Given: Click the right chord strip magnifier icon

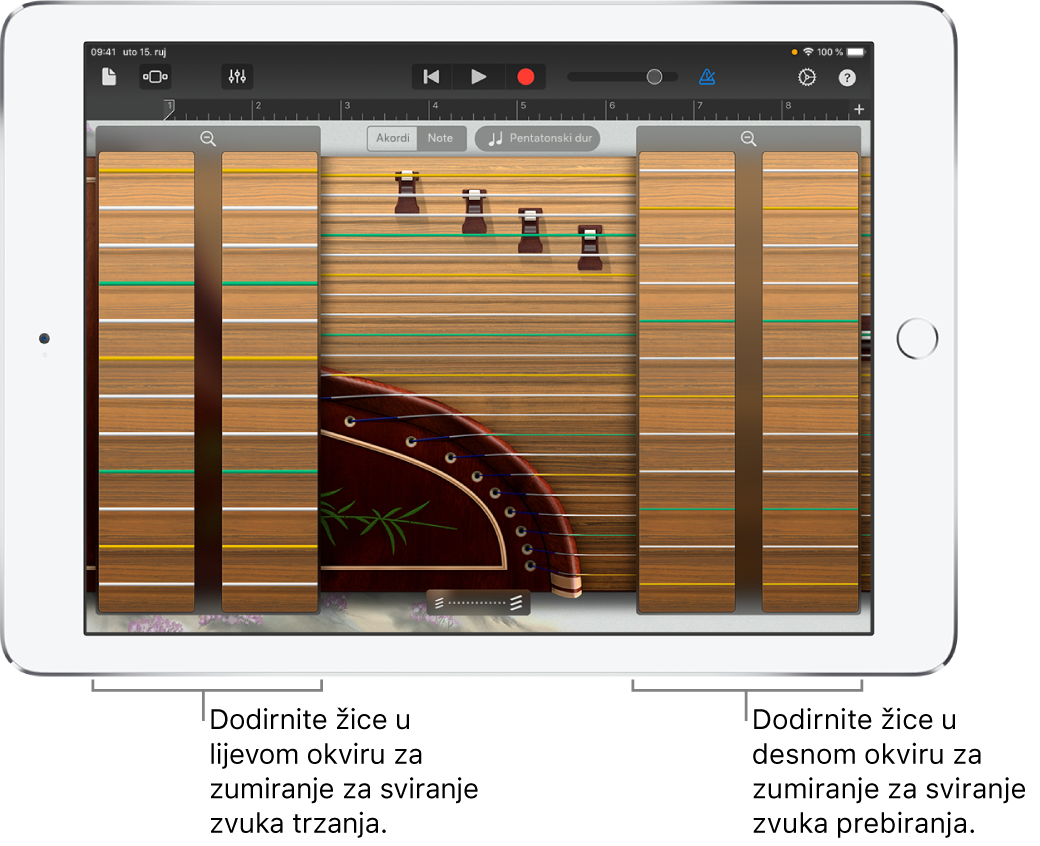Looking at the screenshot, I should 749,138.
